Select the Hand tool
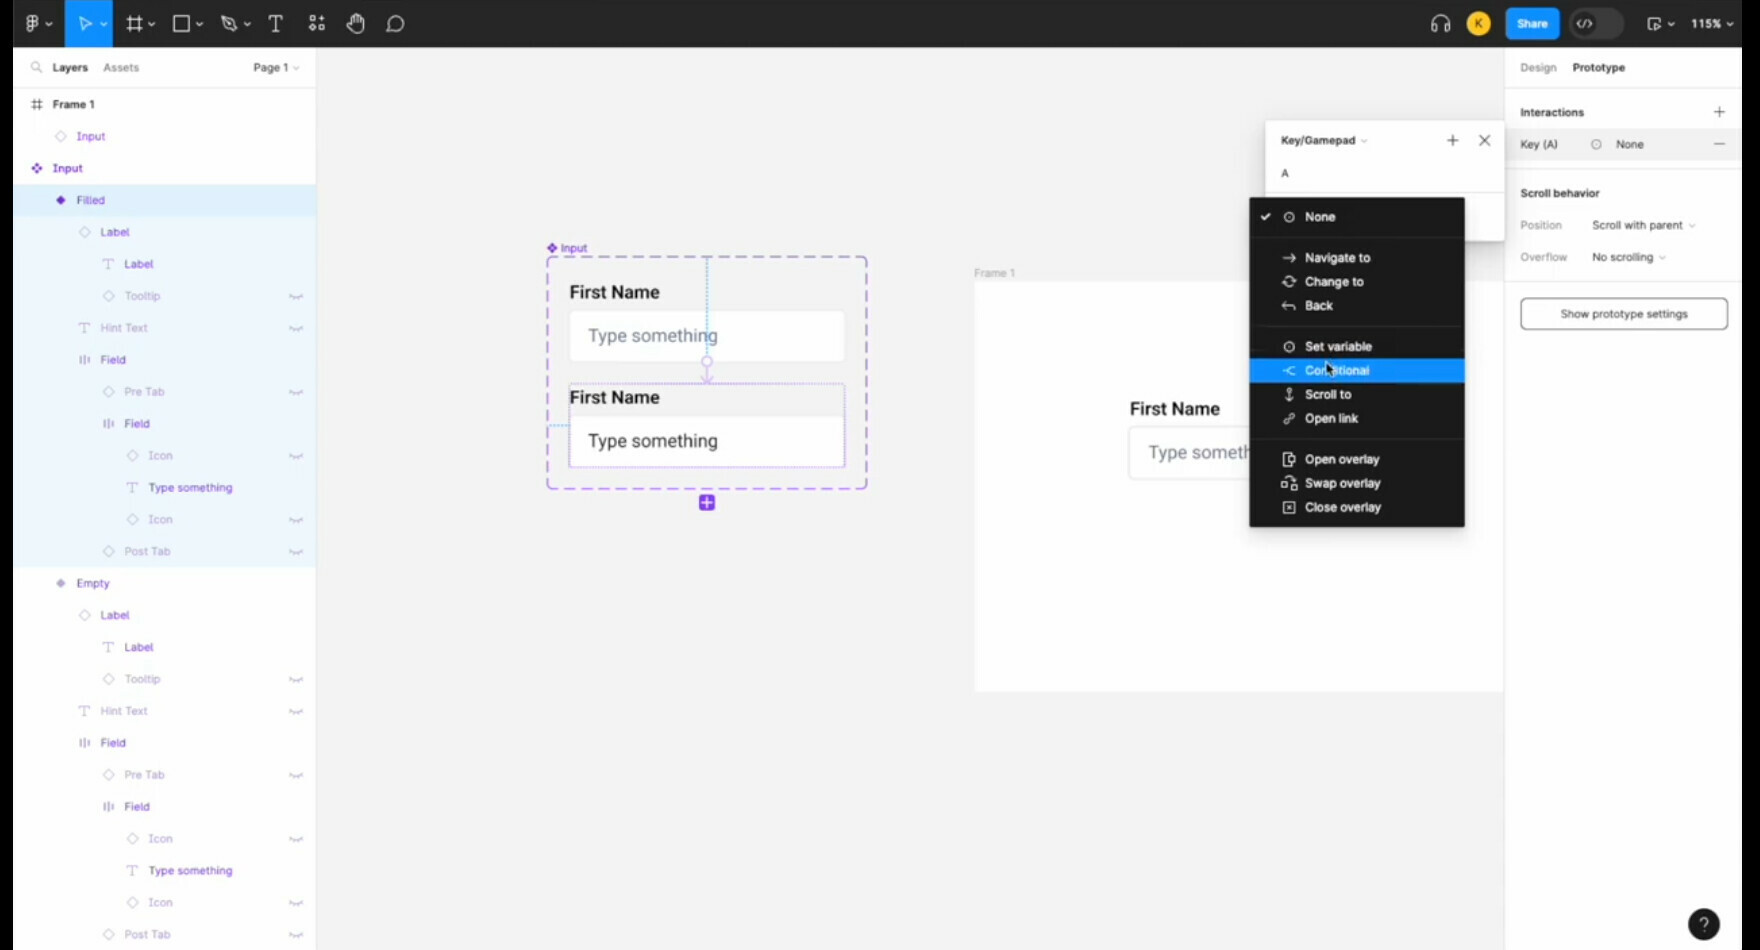 click(x=356, y=23)
